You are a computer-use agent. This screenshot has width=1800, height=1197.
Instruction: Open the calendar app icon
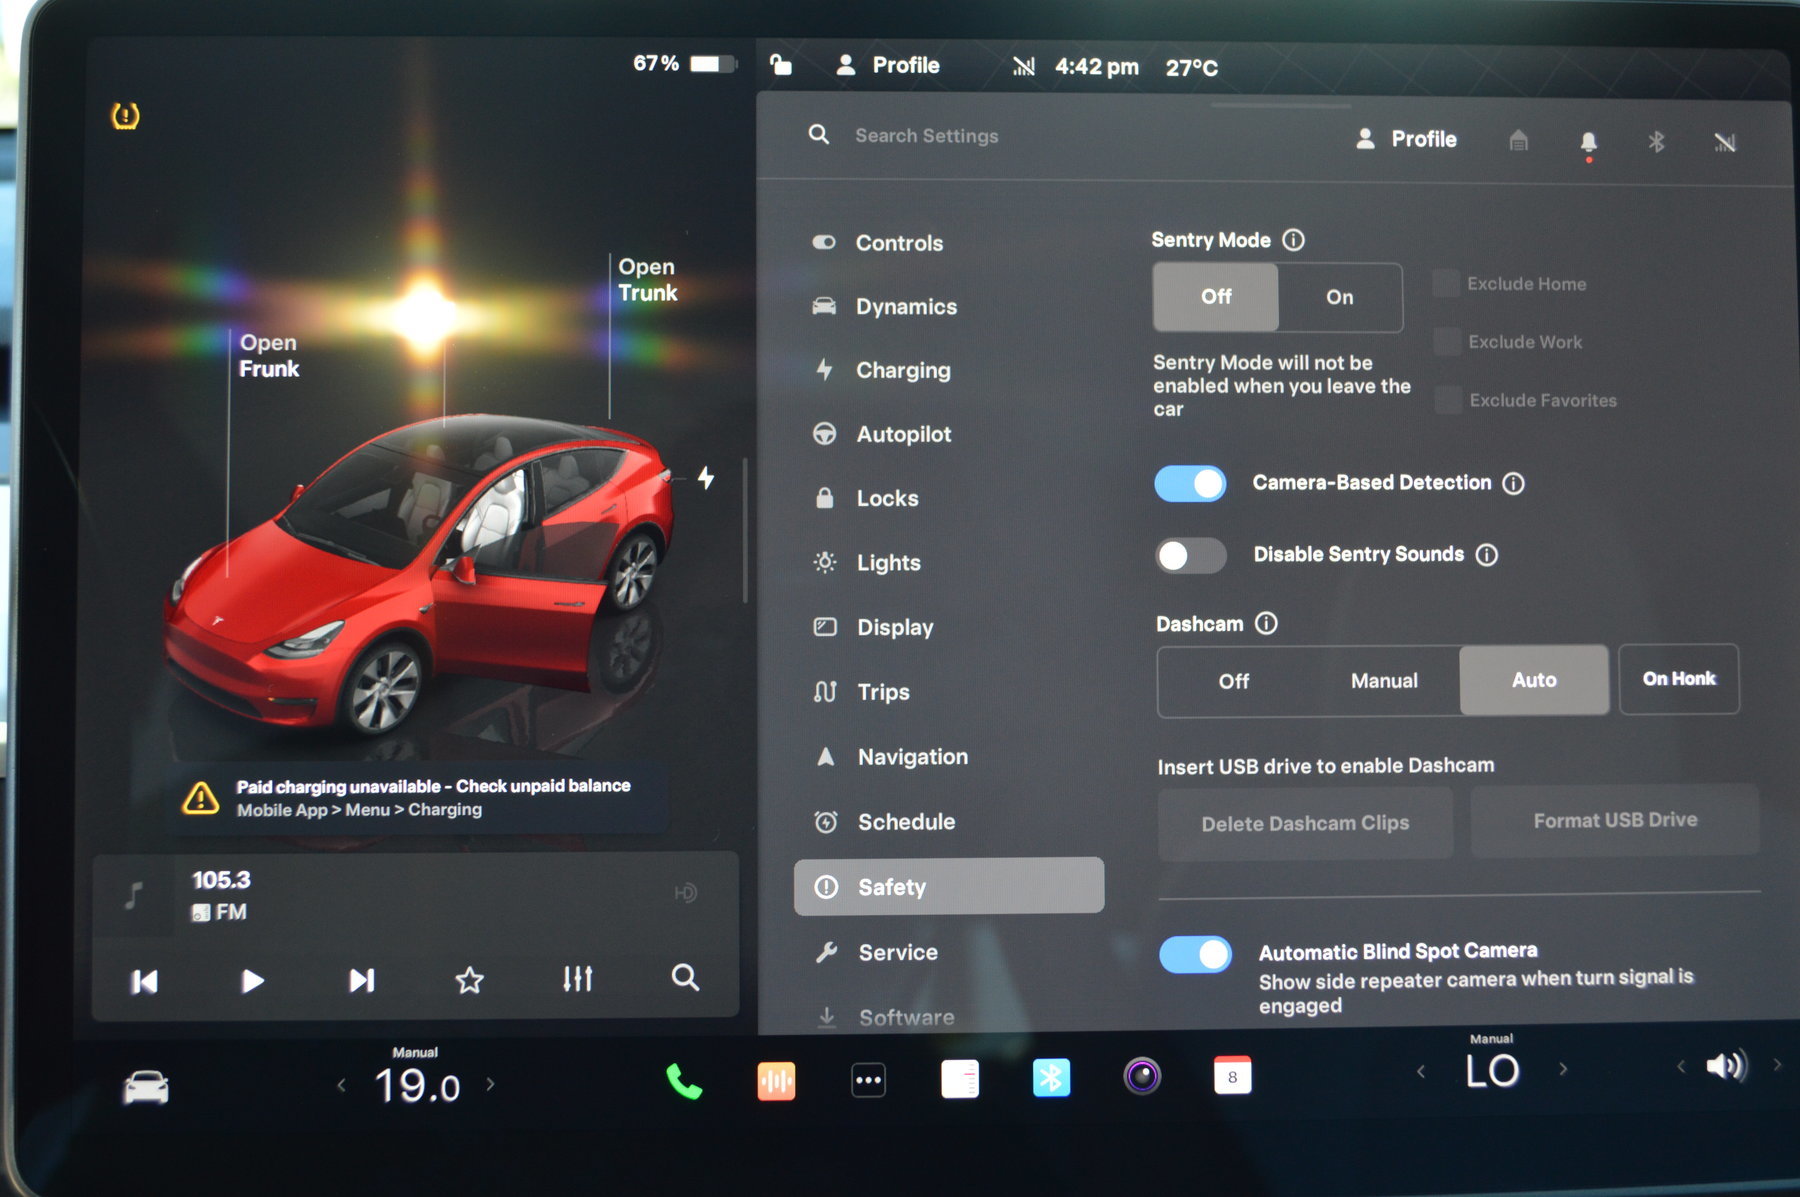pos(1232,1077)
